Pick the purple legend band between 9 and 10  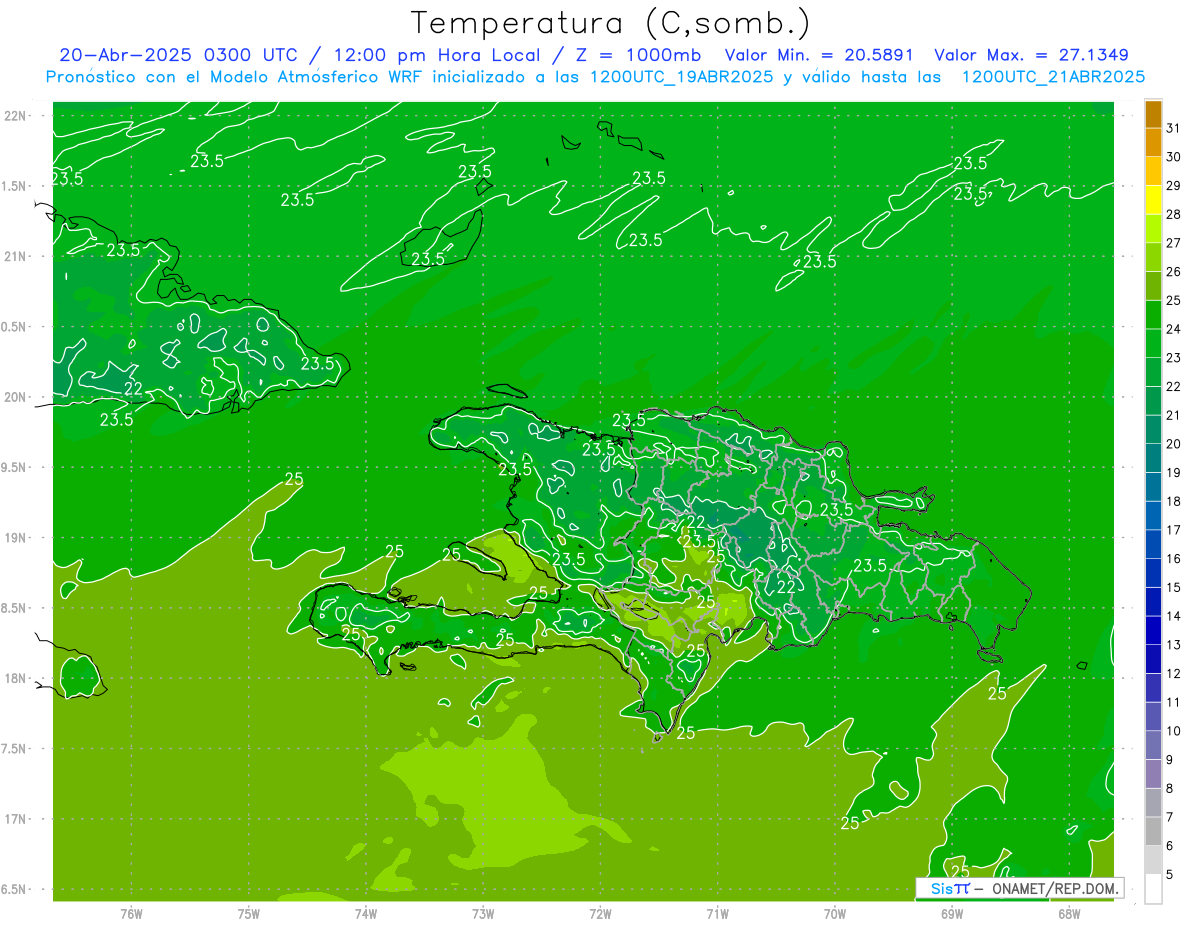[x=1153, y=746]
